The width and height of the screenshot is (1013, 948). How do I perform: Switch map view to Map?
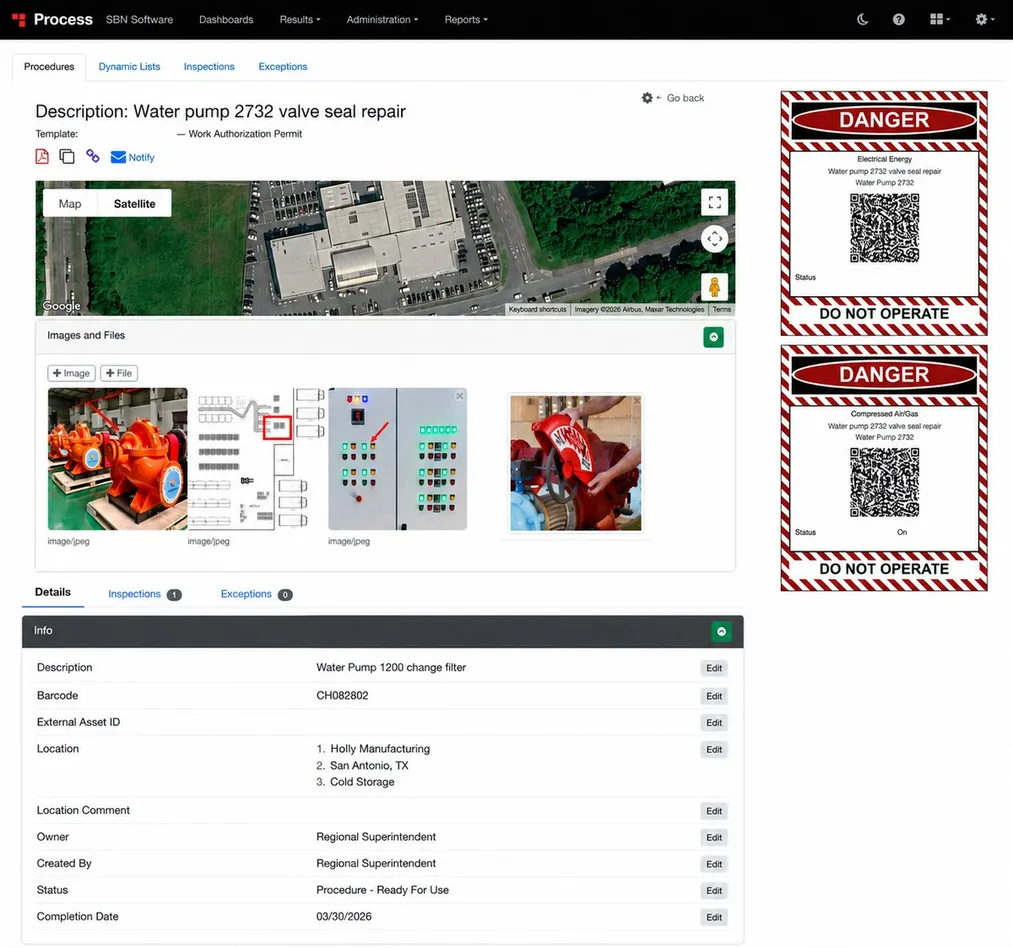click(70, 204)
